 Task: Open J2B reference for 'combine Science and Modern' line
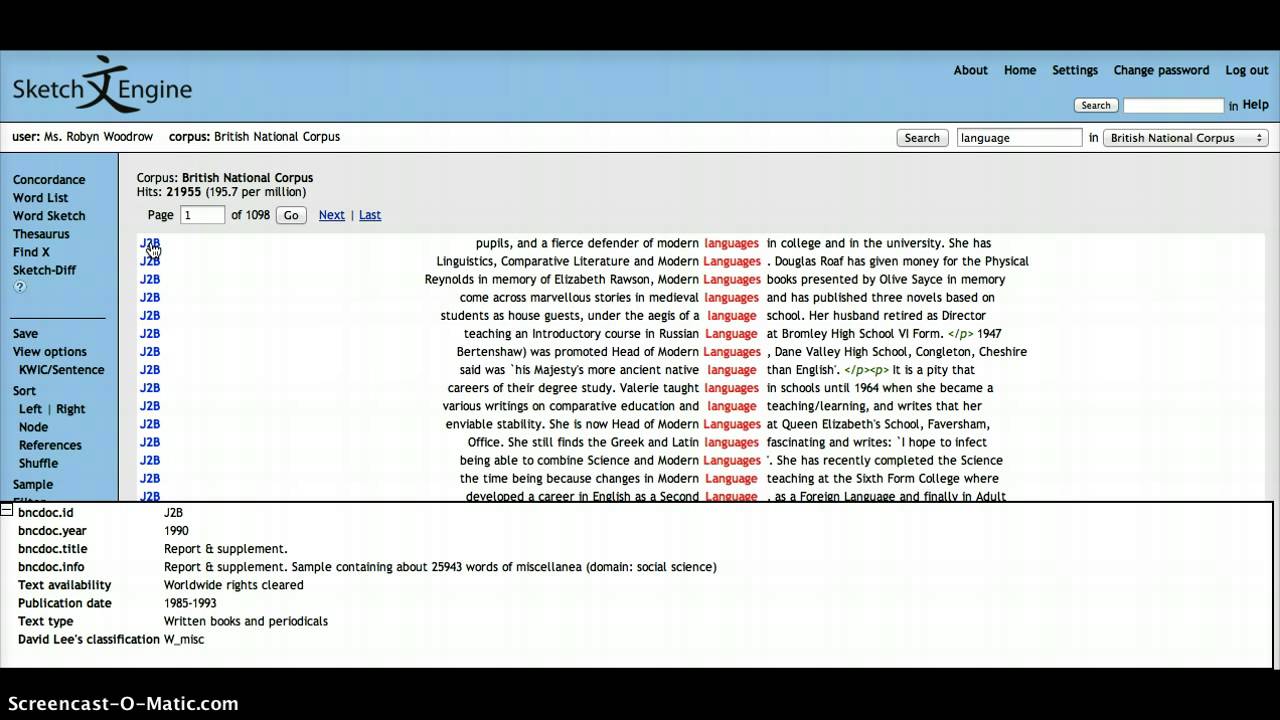click(x=150, y=460)
